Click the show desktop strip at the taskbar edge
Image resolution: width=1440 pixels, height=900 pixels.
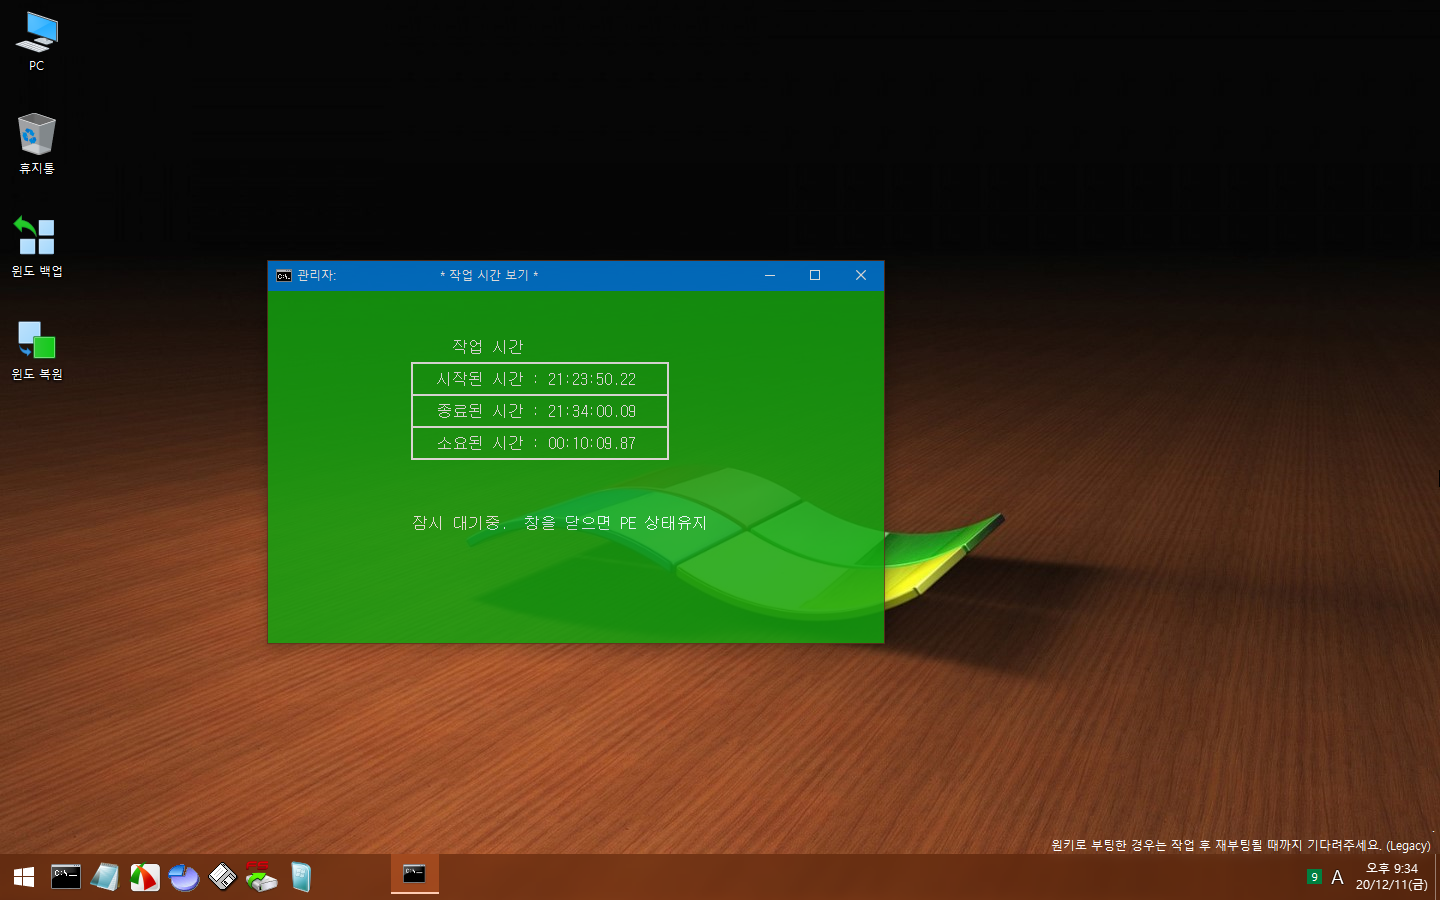pos(1436,877)
